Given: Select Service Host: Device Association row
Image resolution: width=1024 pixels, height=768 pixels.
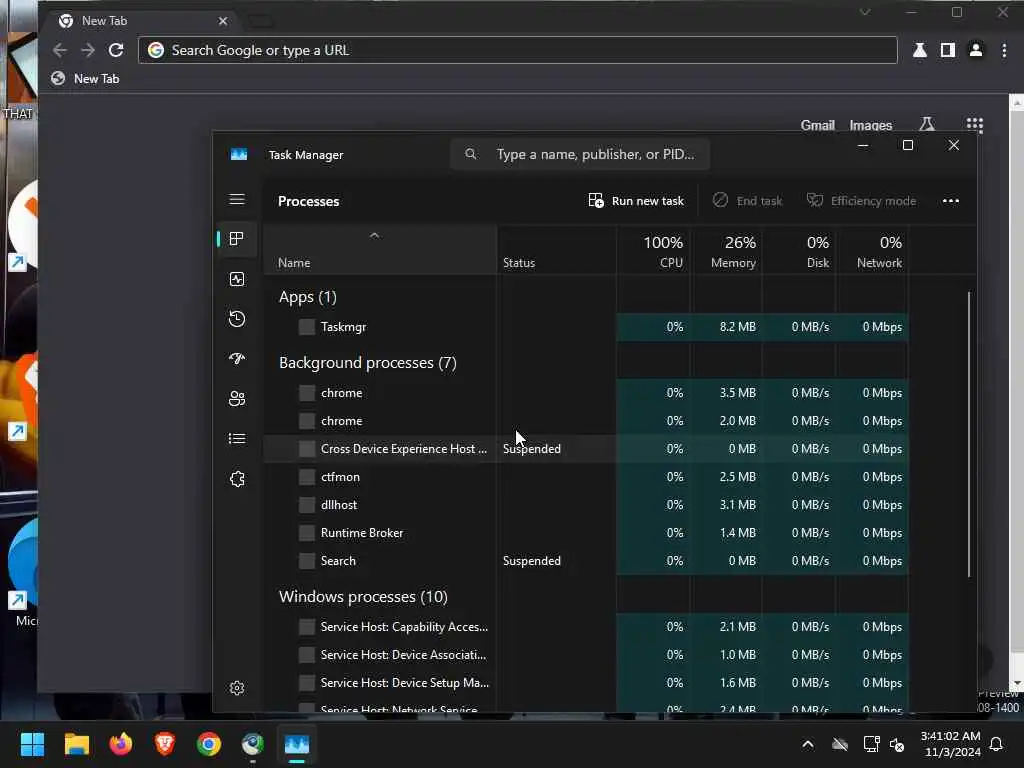Looking at the screenshot, I should pos(586,655).
